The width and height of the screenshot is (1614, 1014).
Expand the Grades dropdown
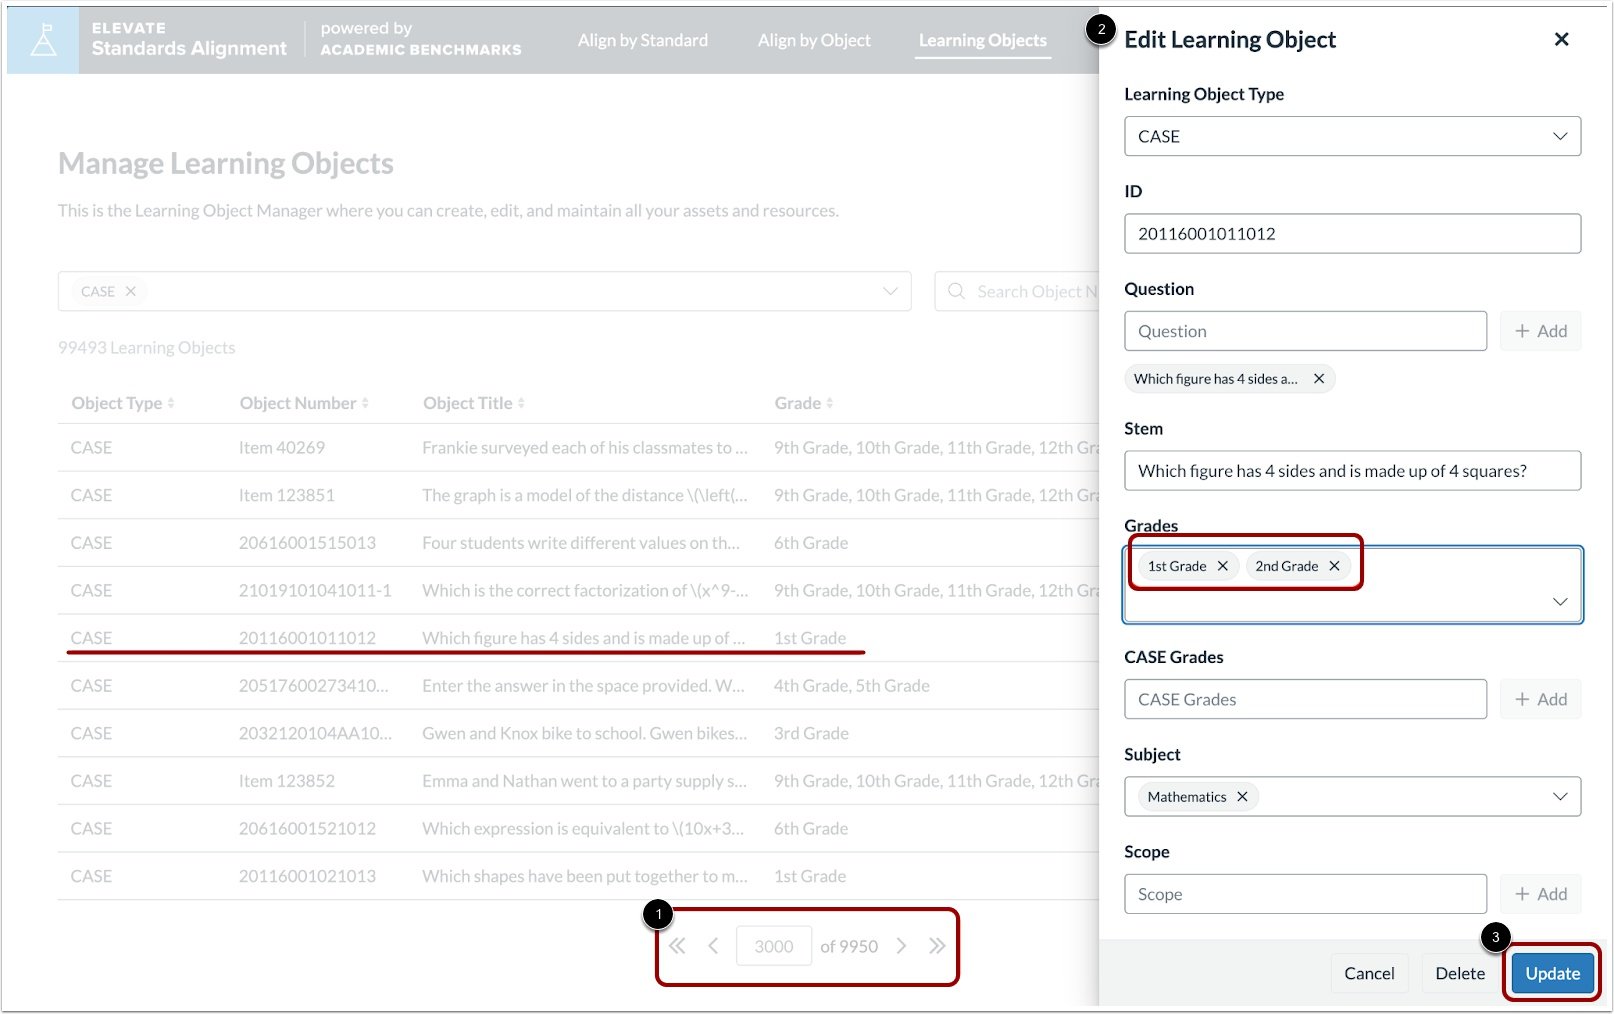[x=1559, y=601]
